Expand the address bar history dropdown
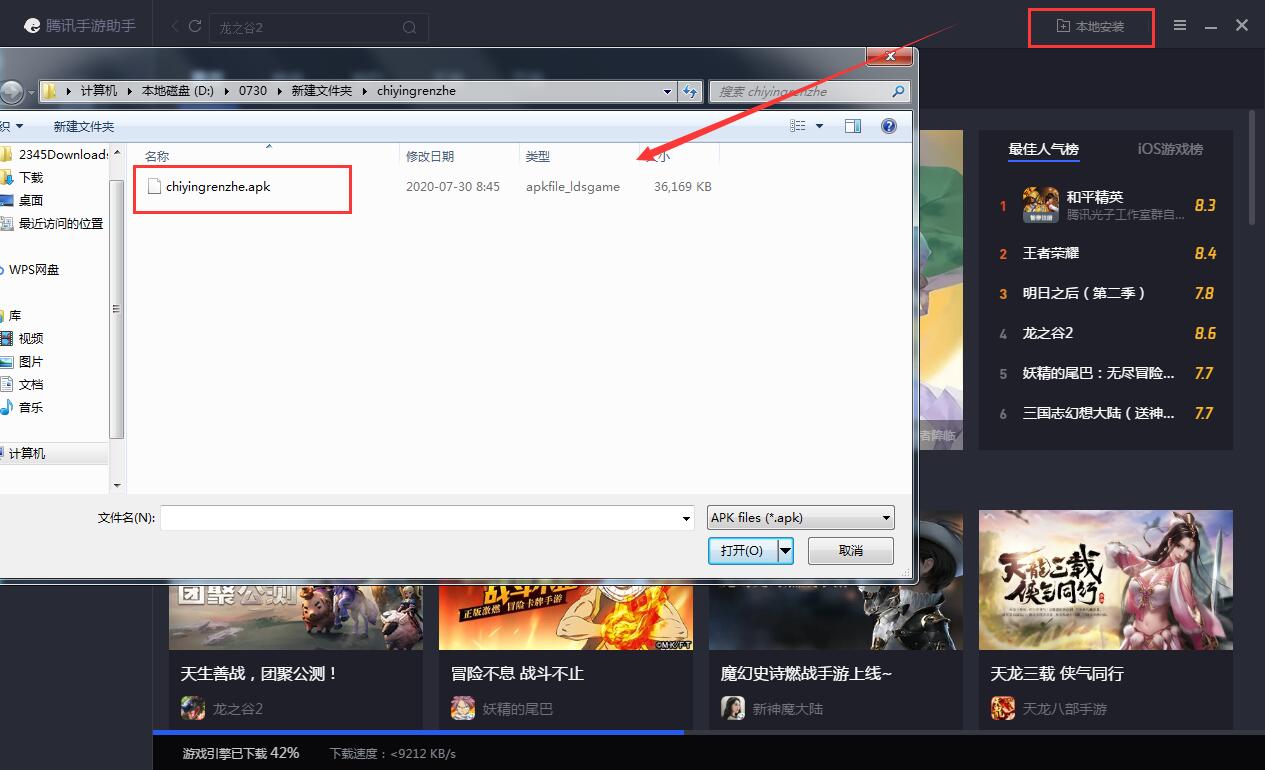 tap(668, 91)
